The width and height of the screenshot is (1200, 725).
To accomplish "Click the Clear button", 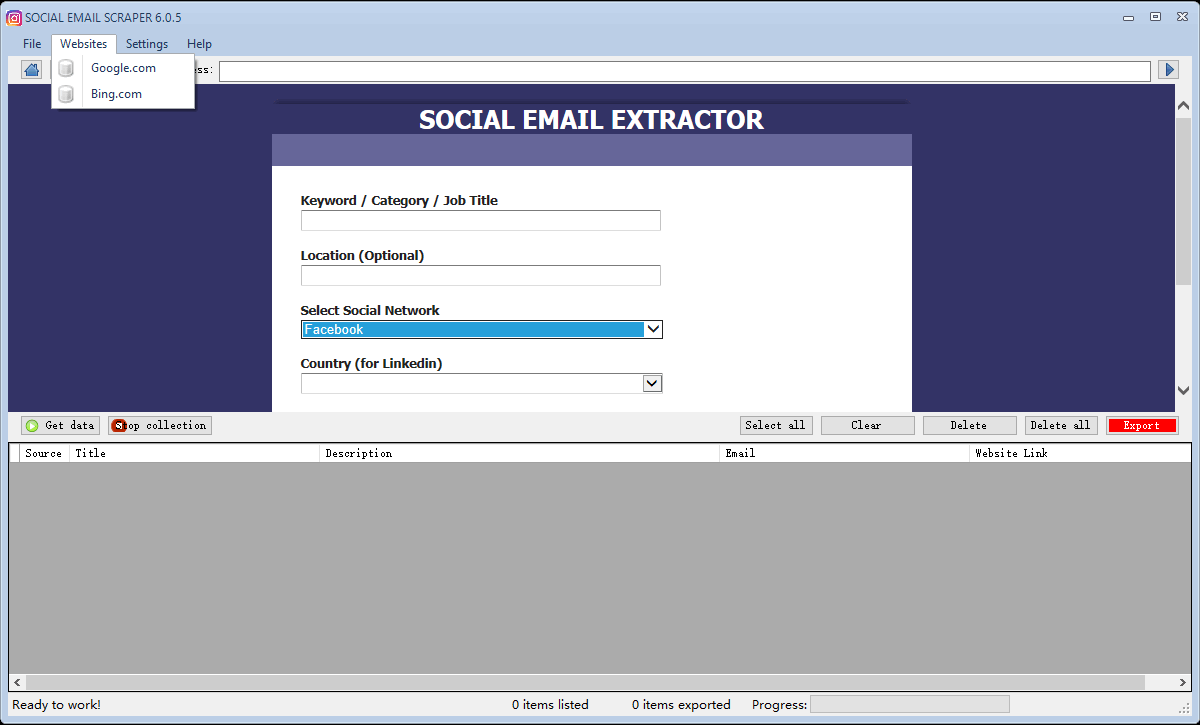I will 868,425.
